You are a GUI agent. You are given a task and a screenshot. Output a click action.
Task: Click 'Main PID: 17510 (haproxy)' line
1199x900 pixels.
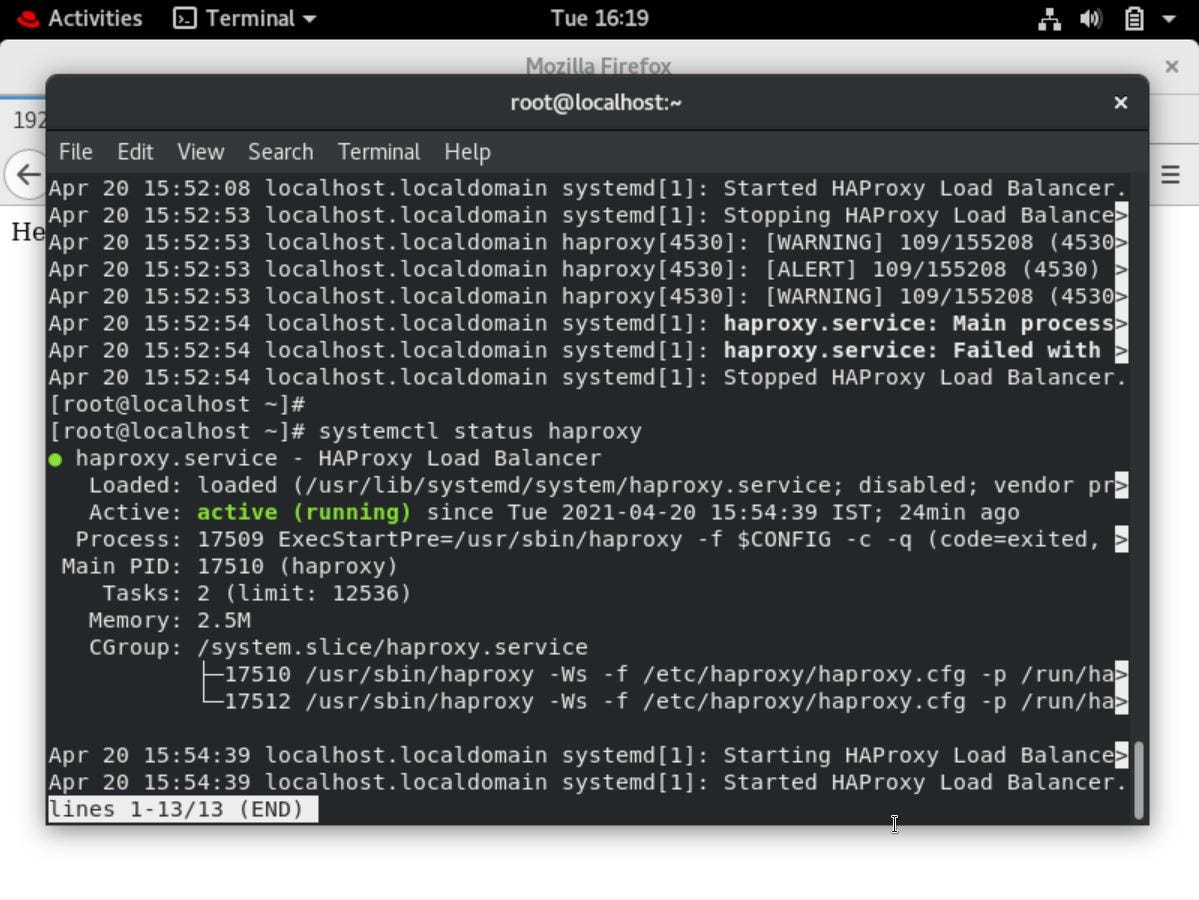[229, 567]
